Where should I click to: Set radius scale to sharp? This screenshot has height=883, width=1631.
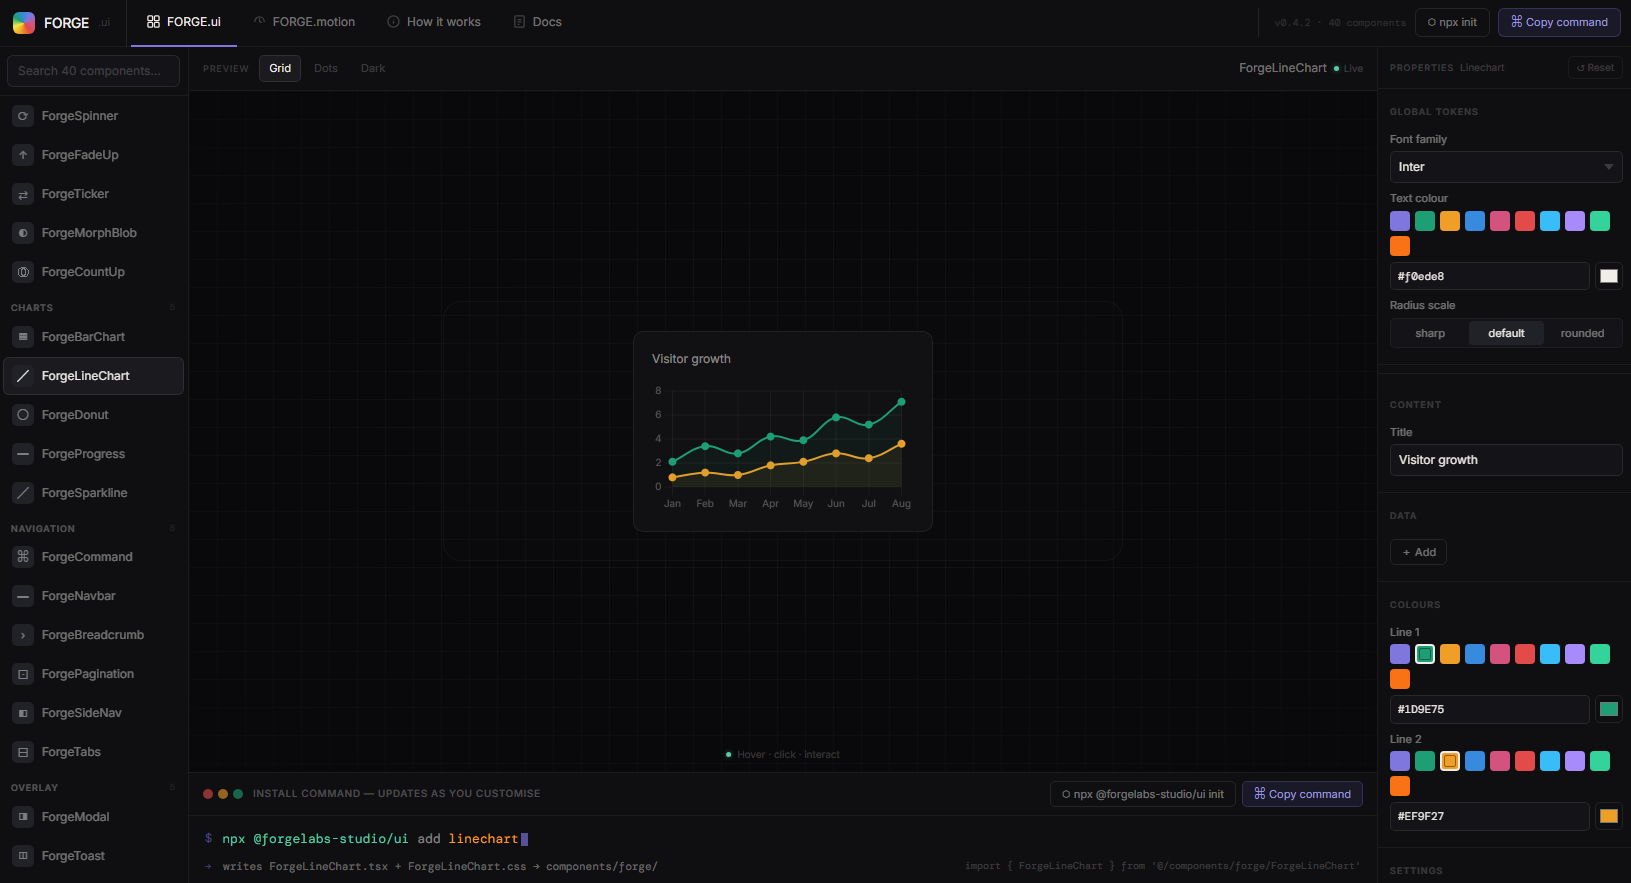point(1430,333)
